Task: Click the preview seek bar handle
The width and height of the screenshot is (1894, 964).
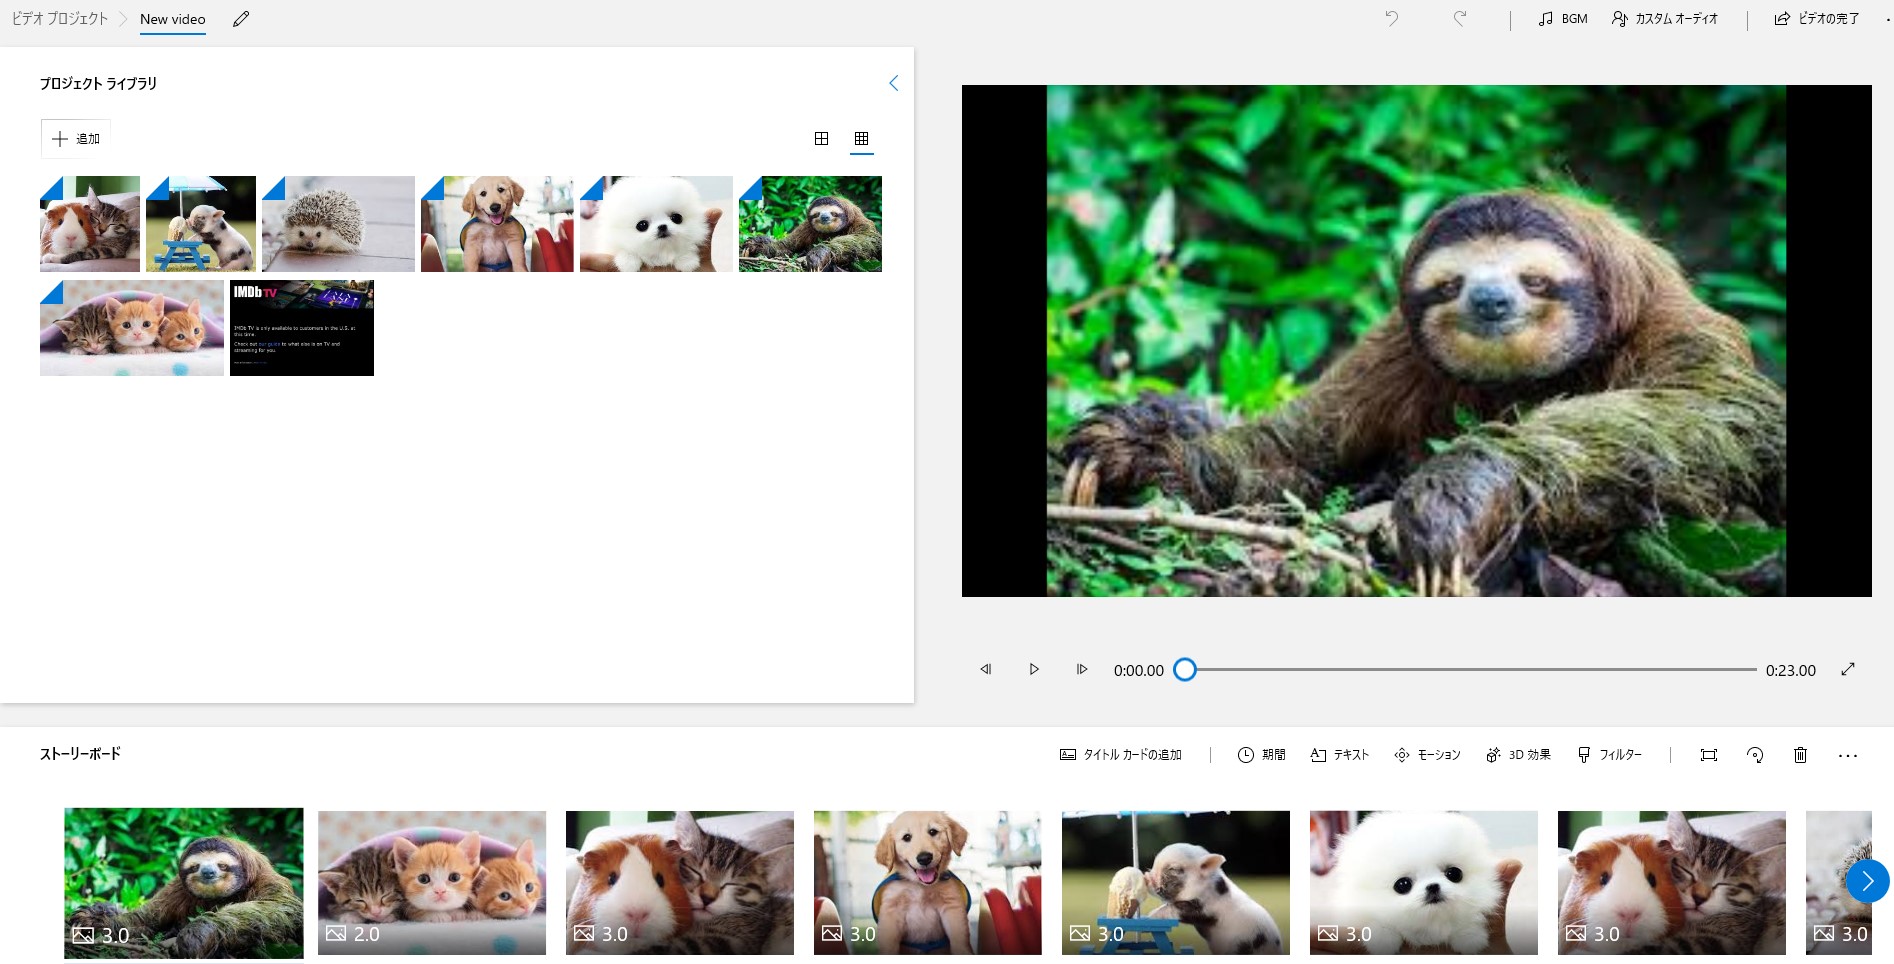Action: pyautogui.click(x=1185, y=669)
